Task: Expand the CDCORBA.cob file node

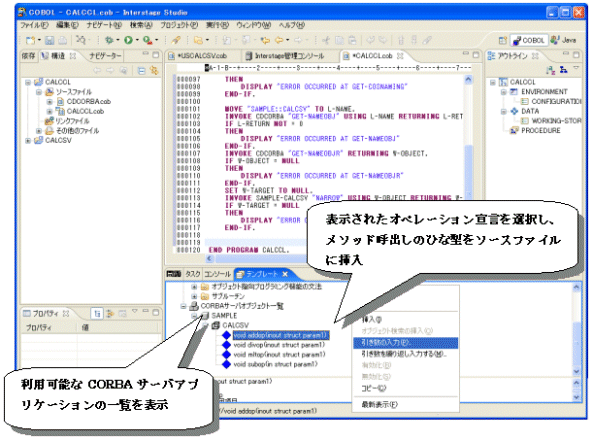Action: tap(50, 102)
